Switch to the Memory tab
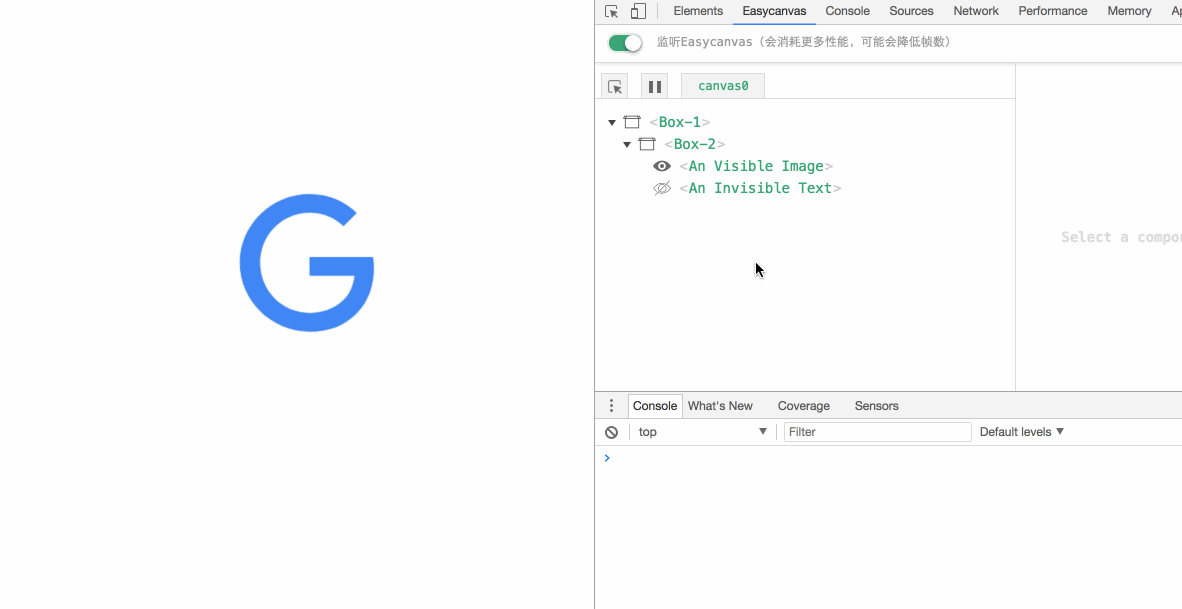This screenshot has width=1182, height=609. 1129,11
